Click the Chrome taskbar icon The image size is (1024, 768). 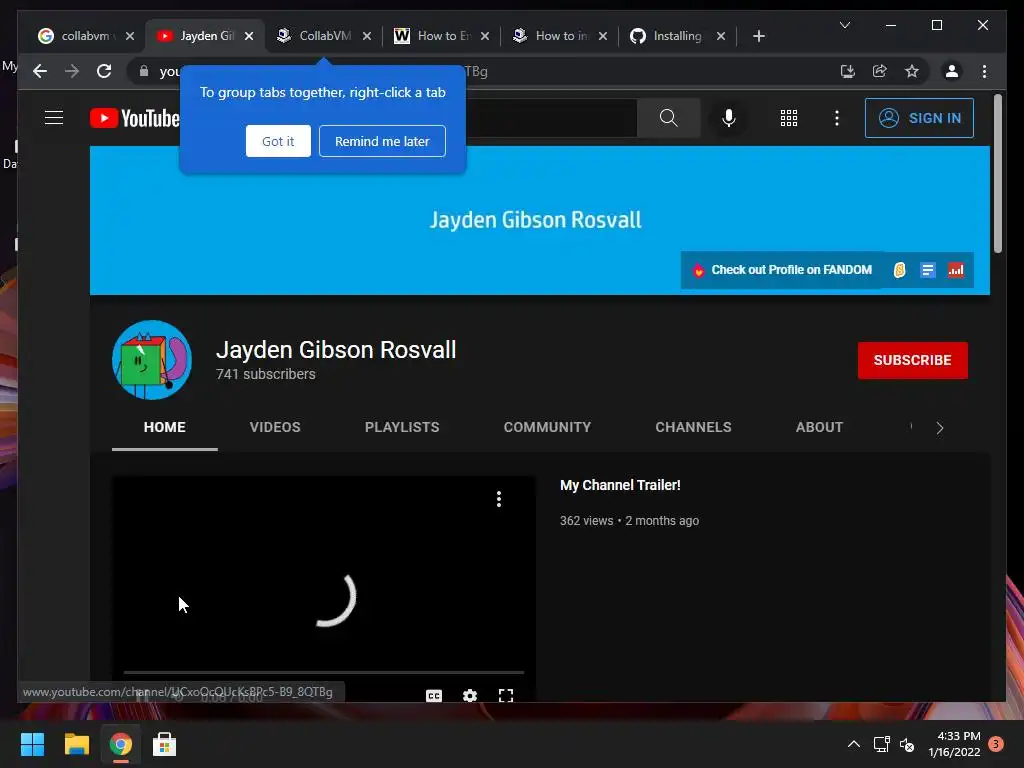coord(120,744)
